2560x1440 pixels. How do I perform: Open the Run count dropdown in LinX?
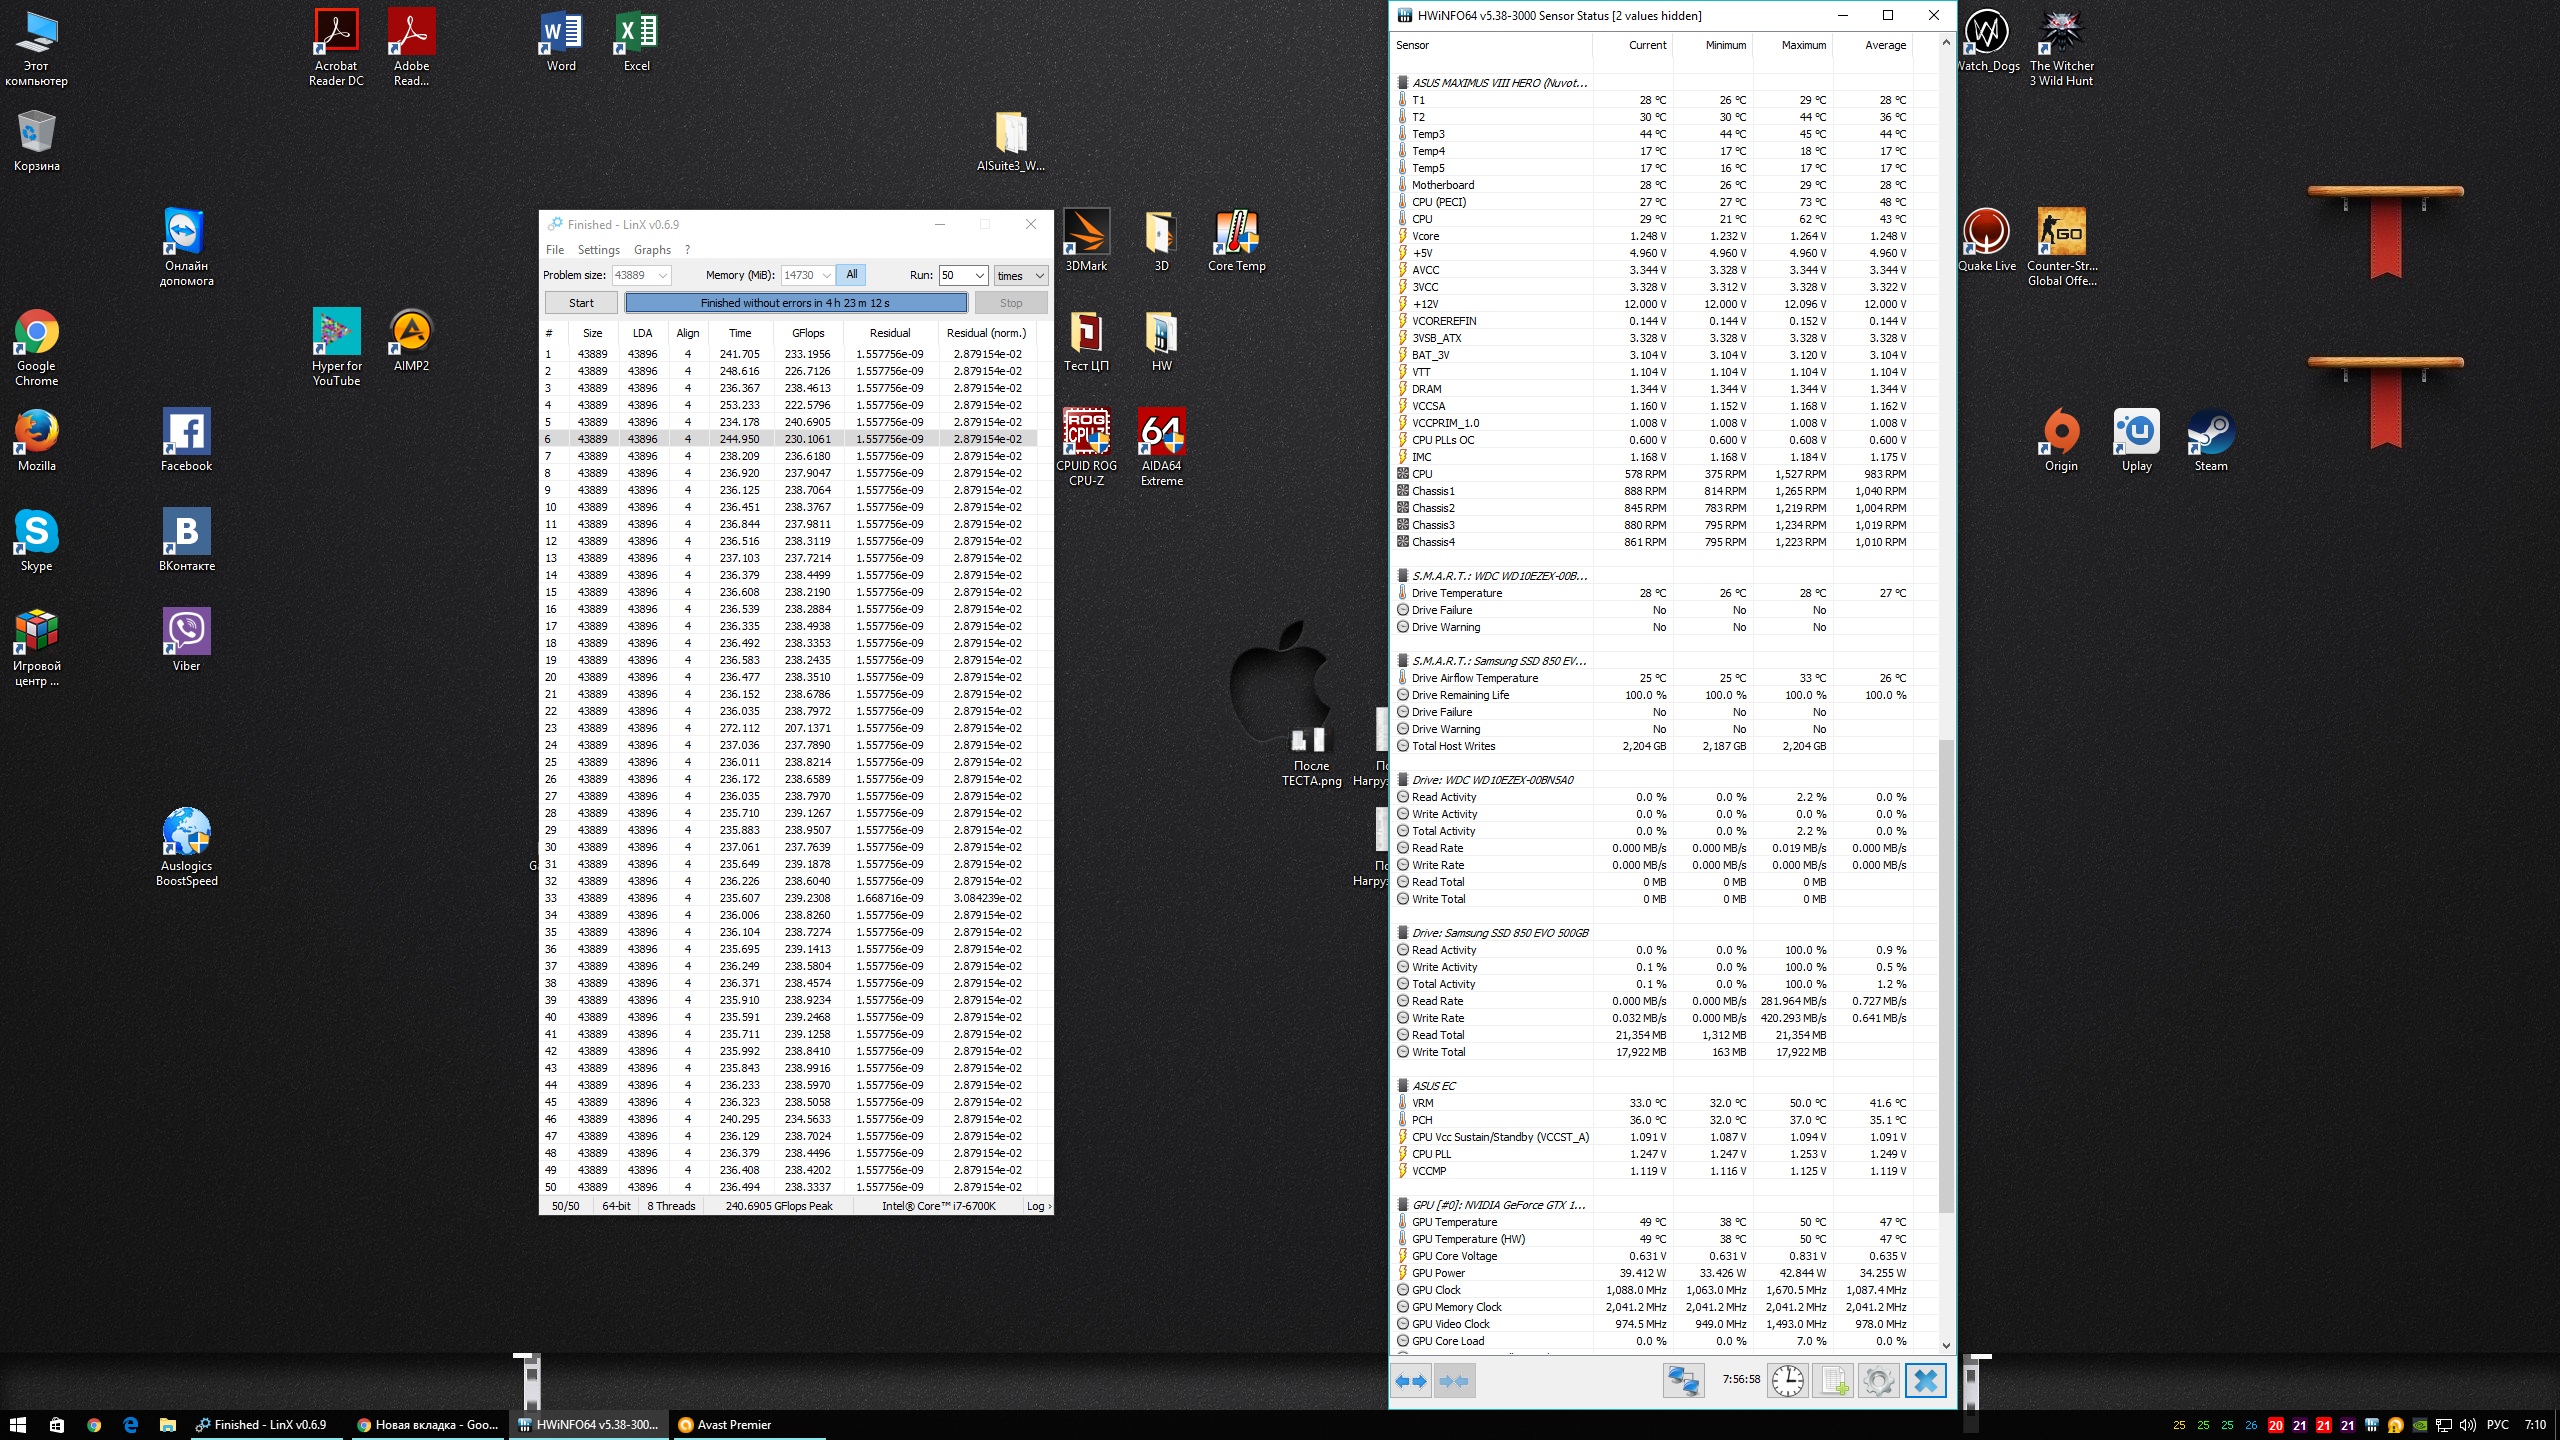[979, 275]
